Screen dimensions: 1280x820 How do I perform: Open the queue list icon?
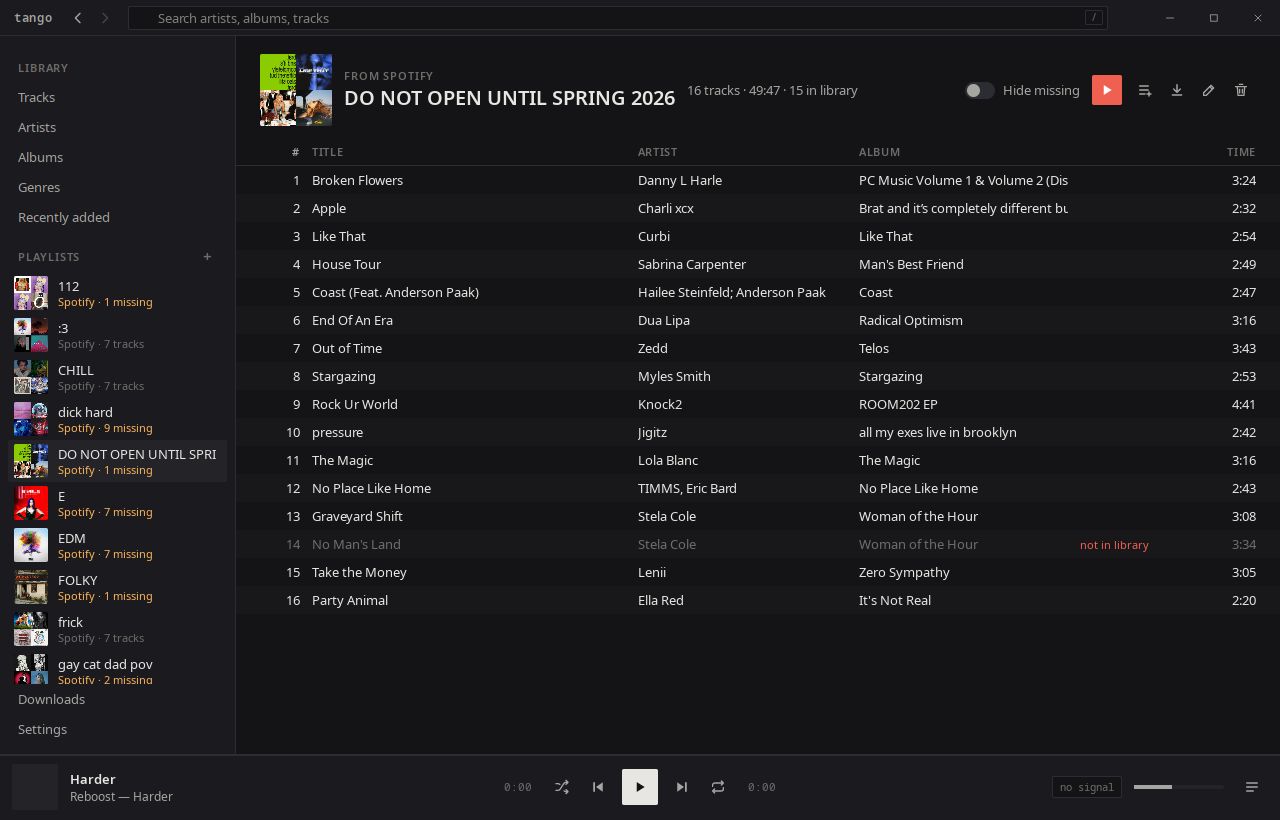click(x=1252, y=787)
